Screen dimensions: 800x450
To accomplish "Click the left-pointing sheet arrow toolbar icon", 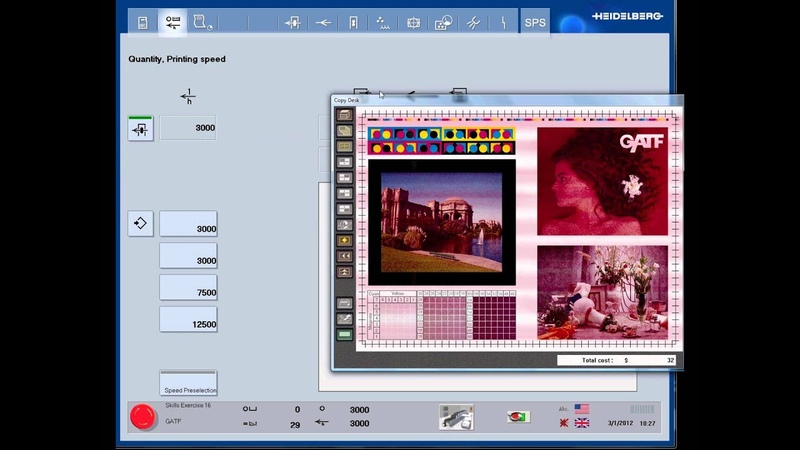I will (x=323, y=22).
